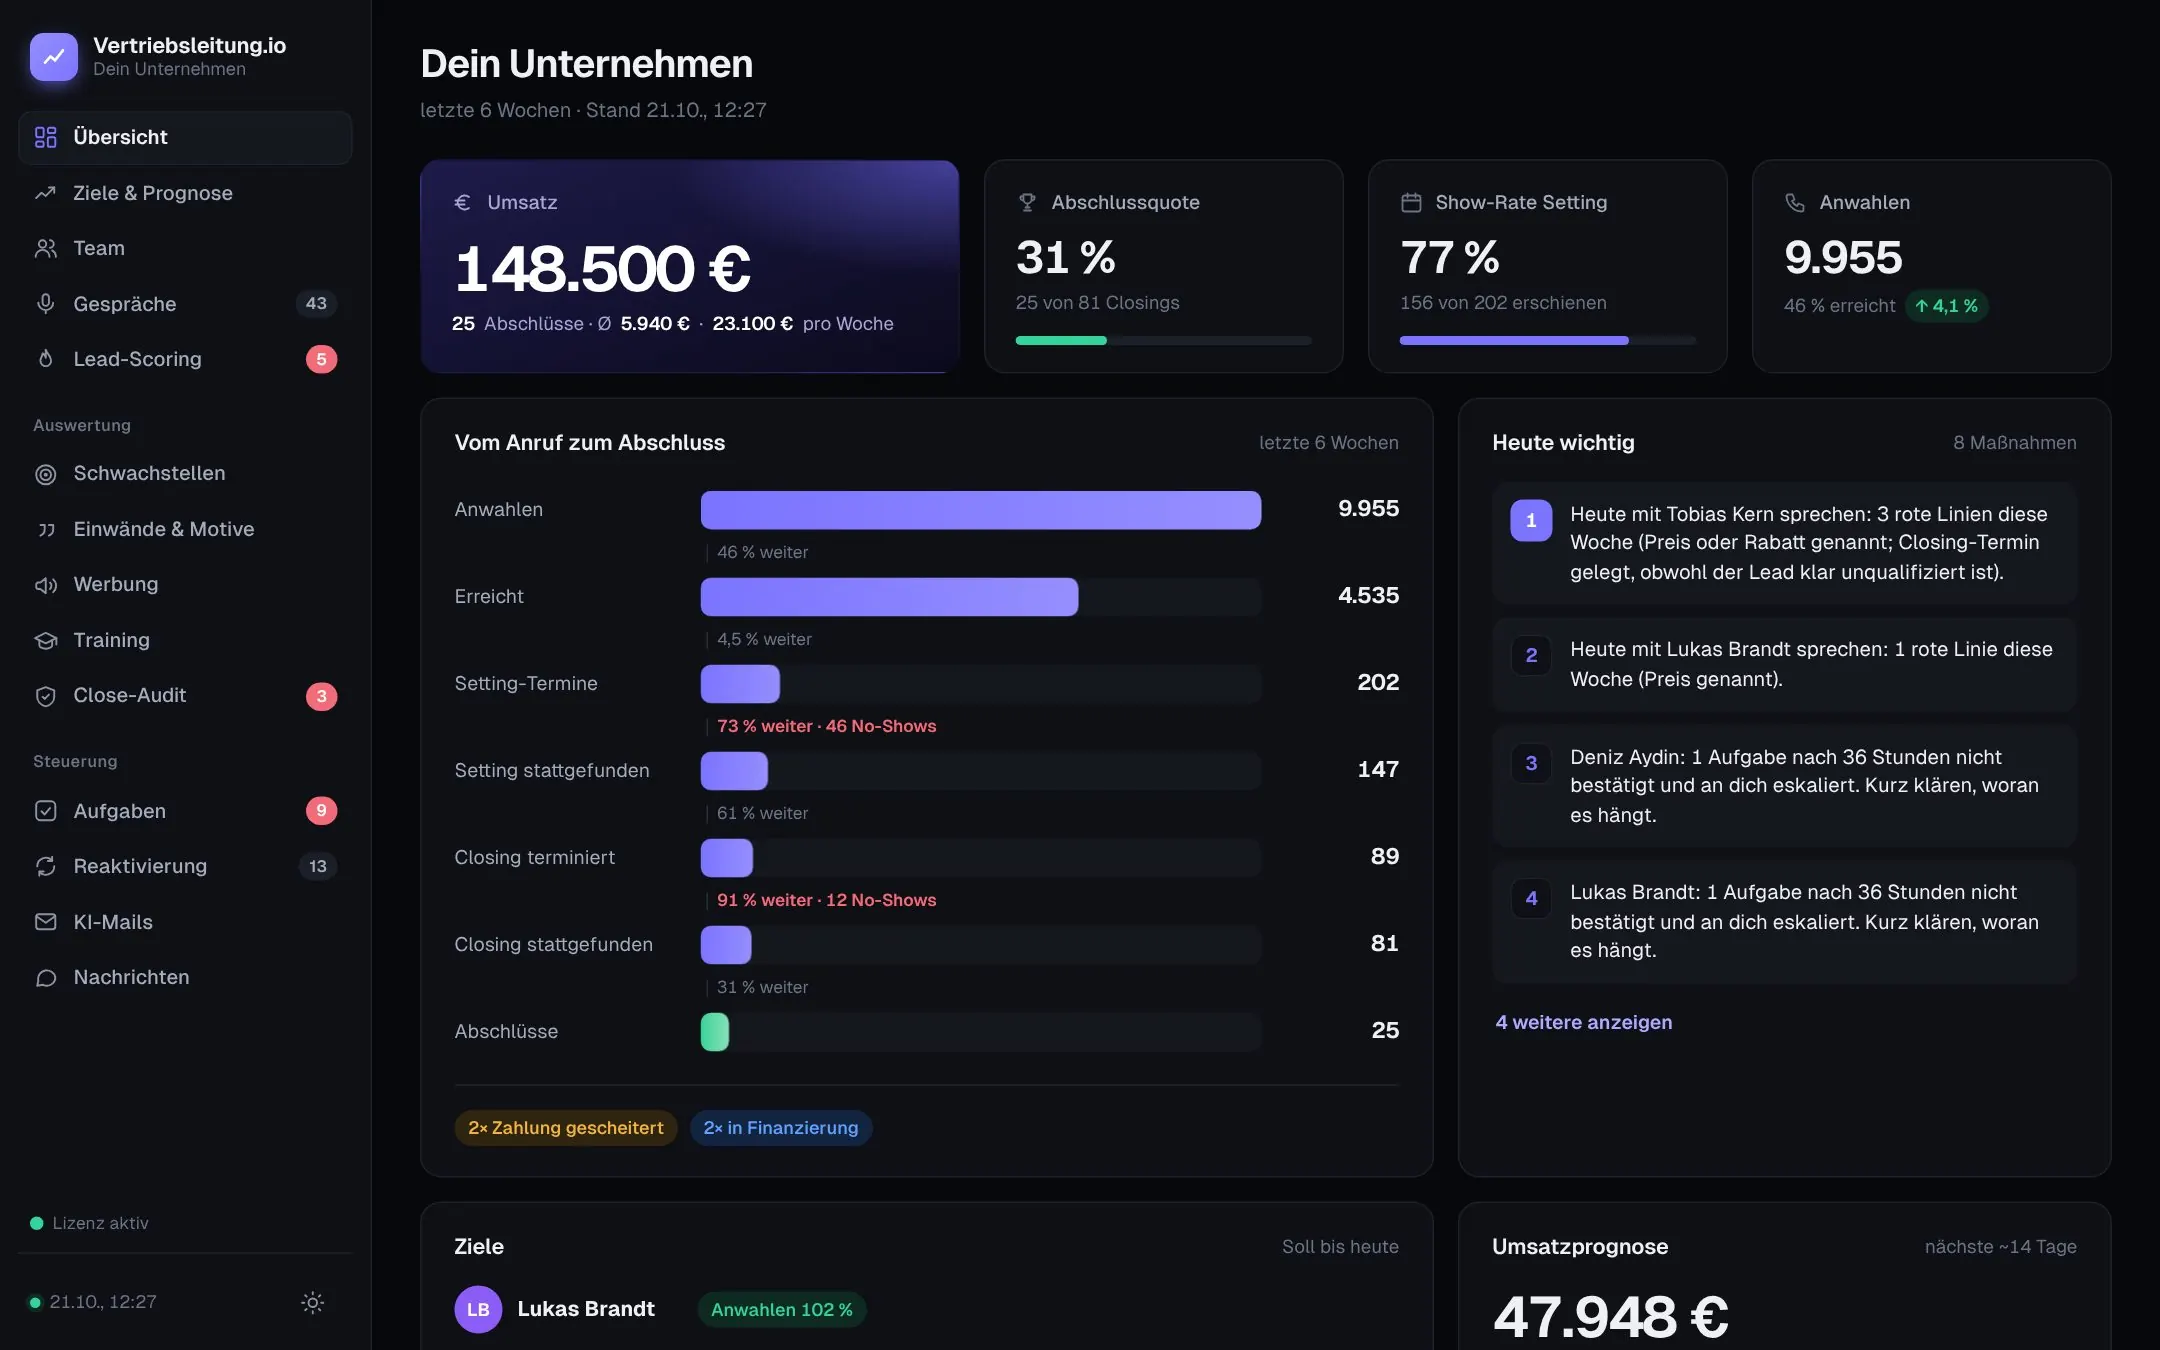Click the Anwahlen funnel bar
The width and height of the screenshot is (2160, 1350).
click(981, 510)
